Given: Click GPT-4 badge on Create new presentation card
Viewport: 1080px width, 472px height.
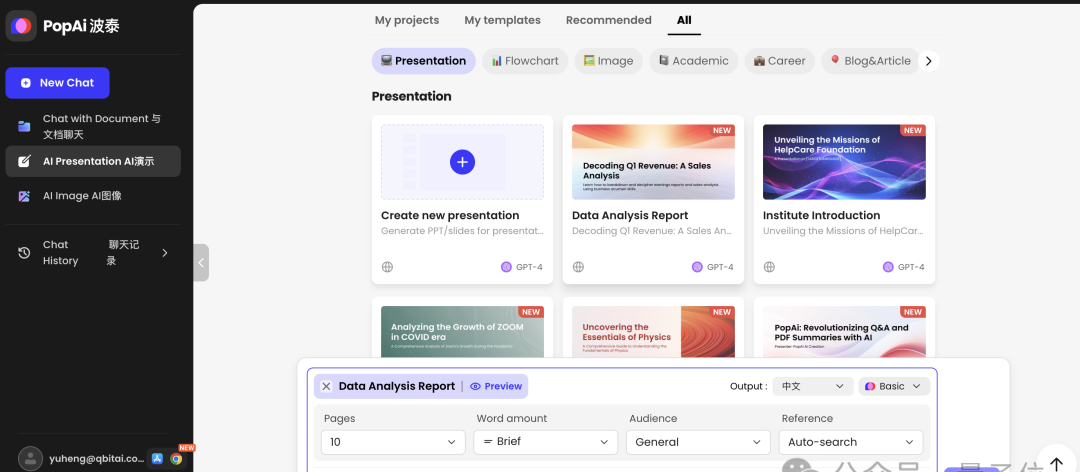Looking at the screenshot, I should click(x=522, y=267).
